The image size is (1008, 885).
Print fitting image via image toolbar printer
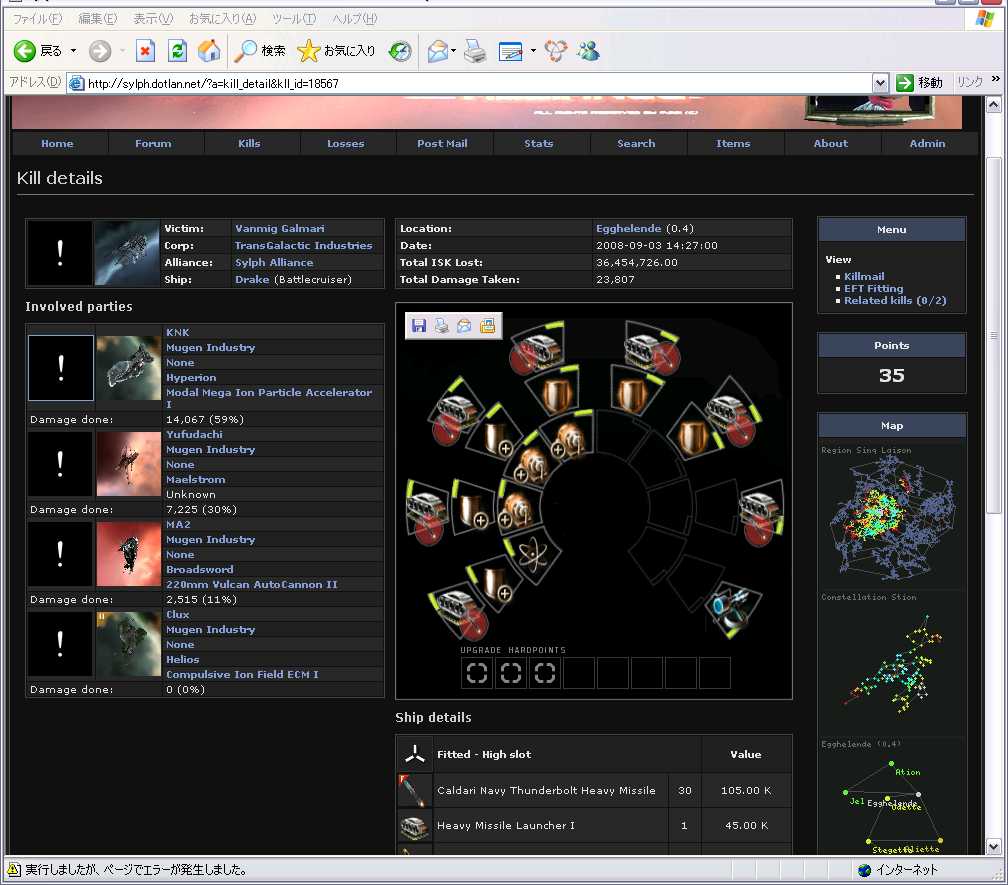click(x=442, y=326)
